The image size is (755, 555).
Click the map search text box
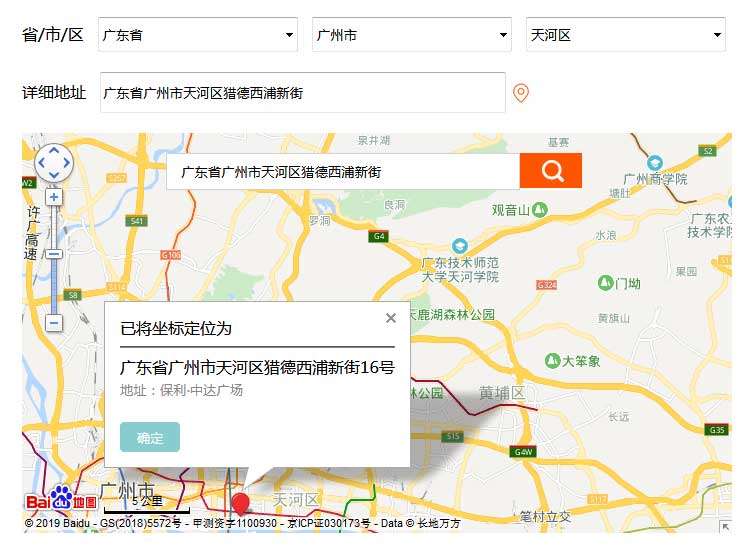coord(343,172)
